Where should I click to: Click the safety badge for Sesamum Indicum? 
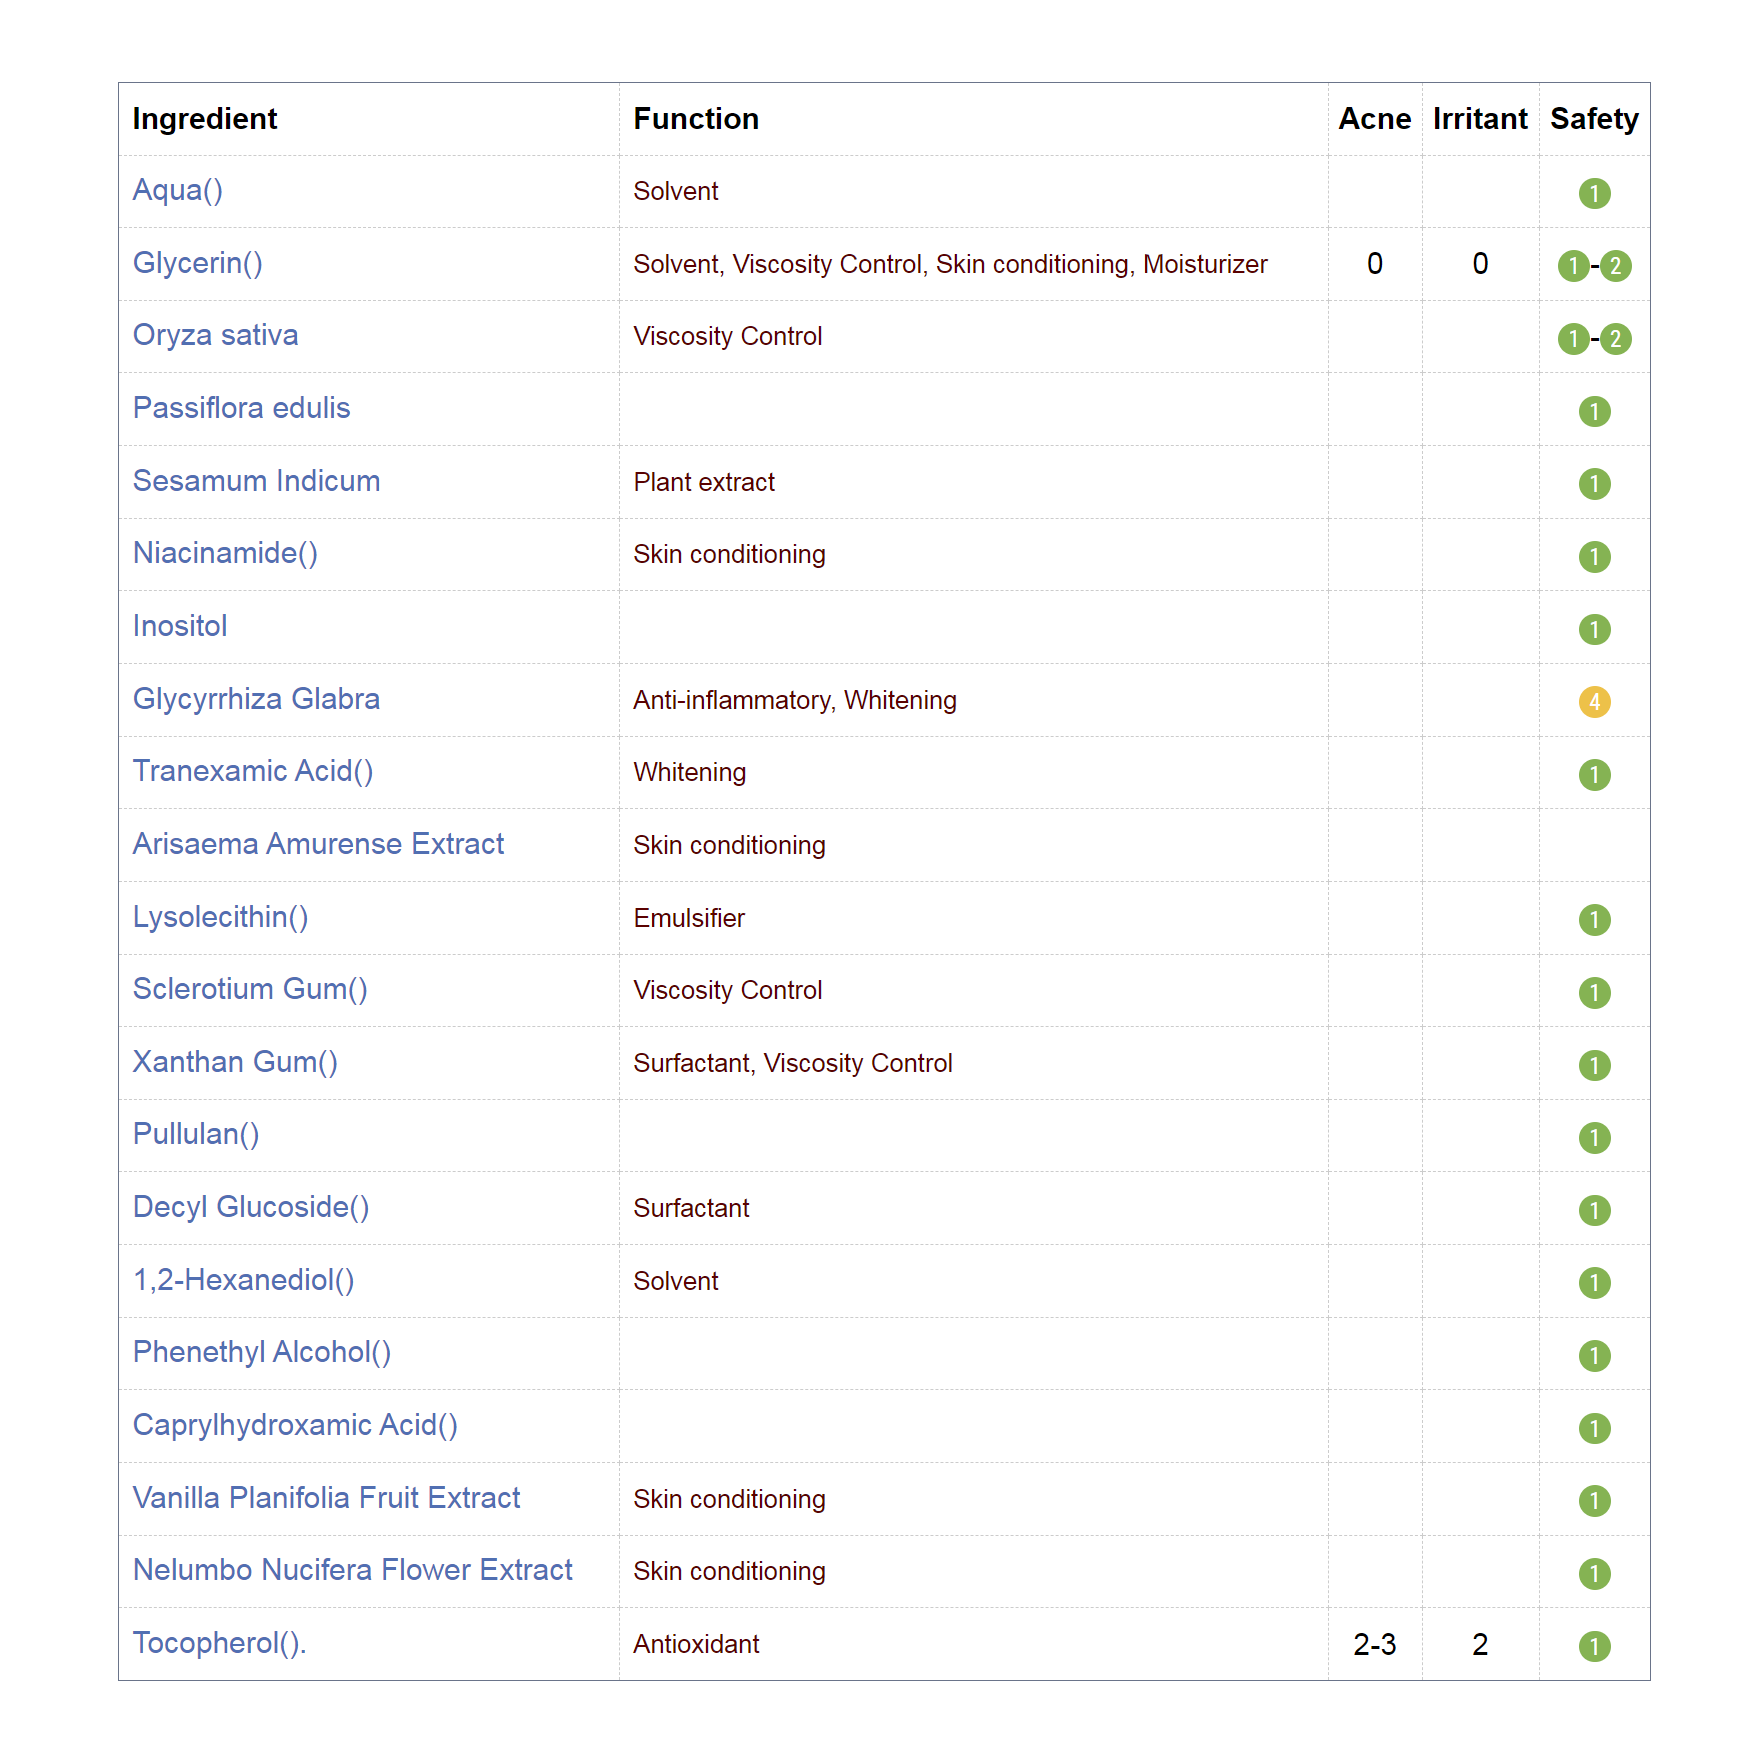[x=1595, y=484]
